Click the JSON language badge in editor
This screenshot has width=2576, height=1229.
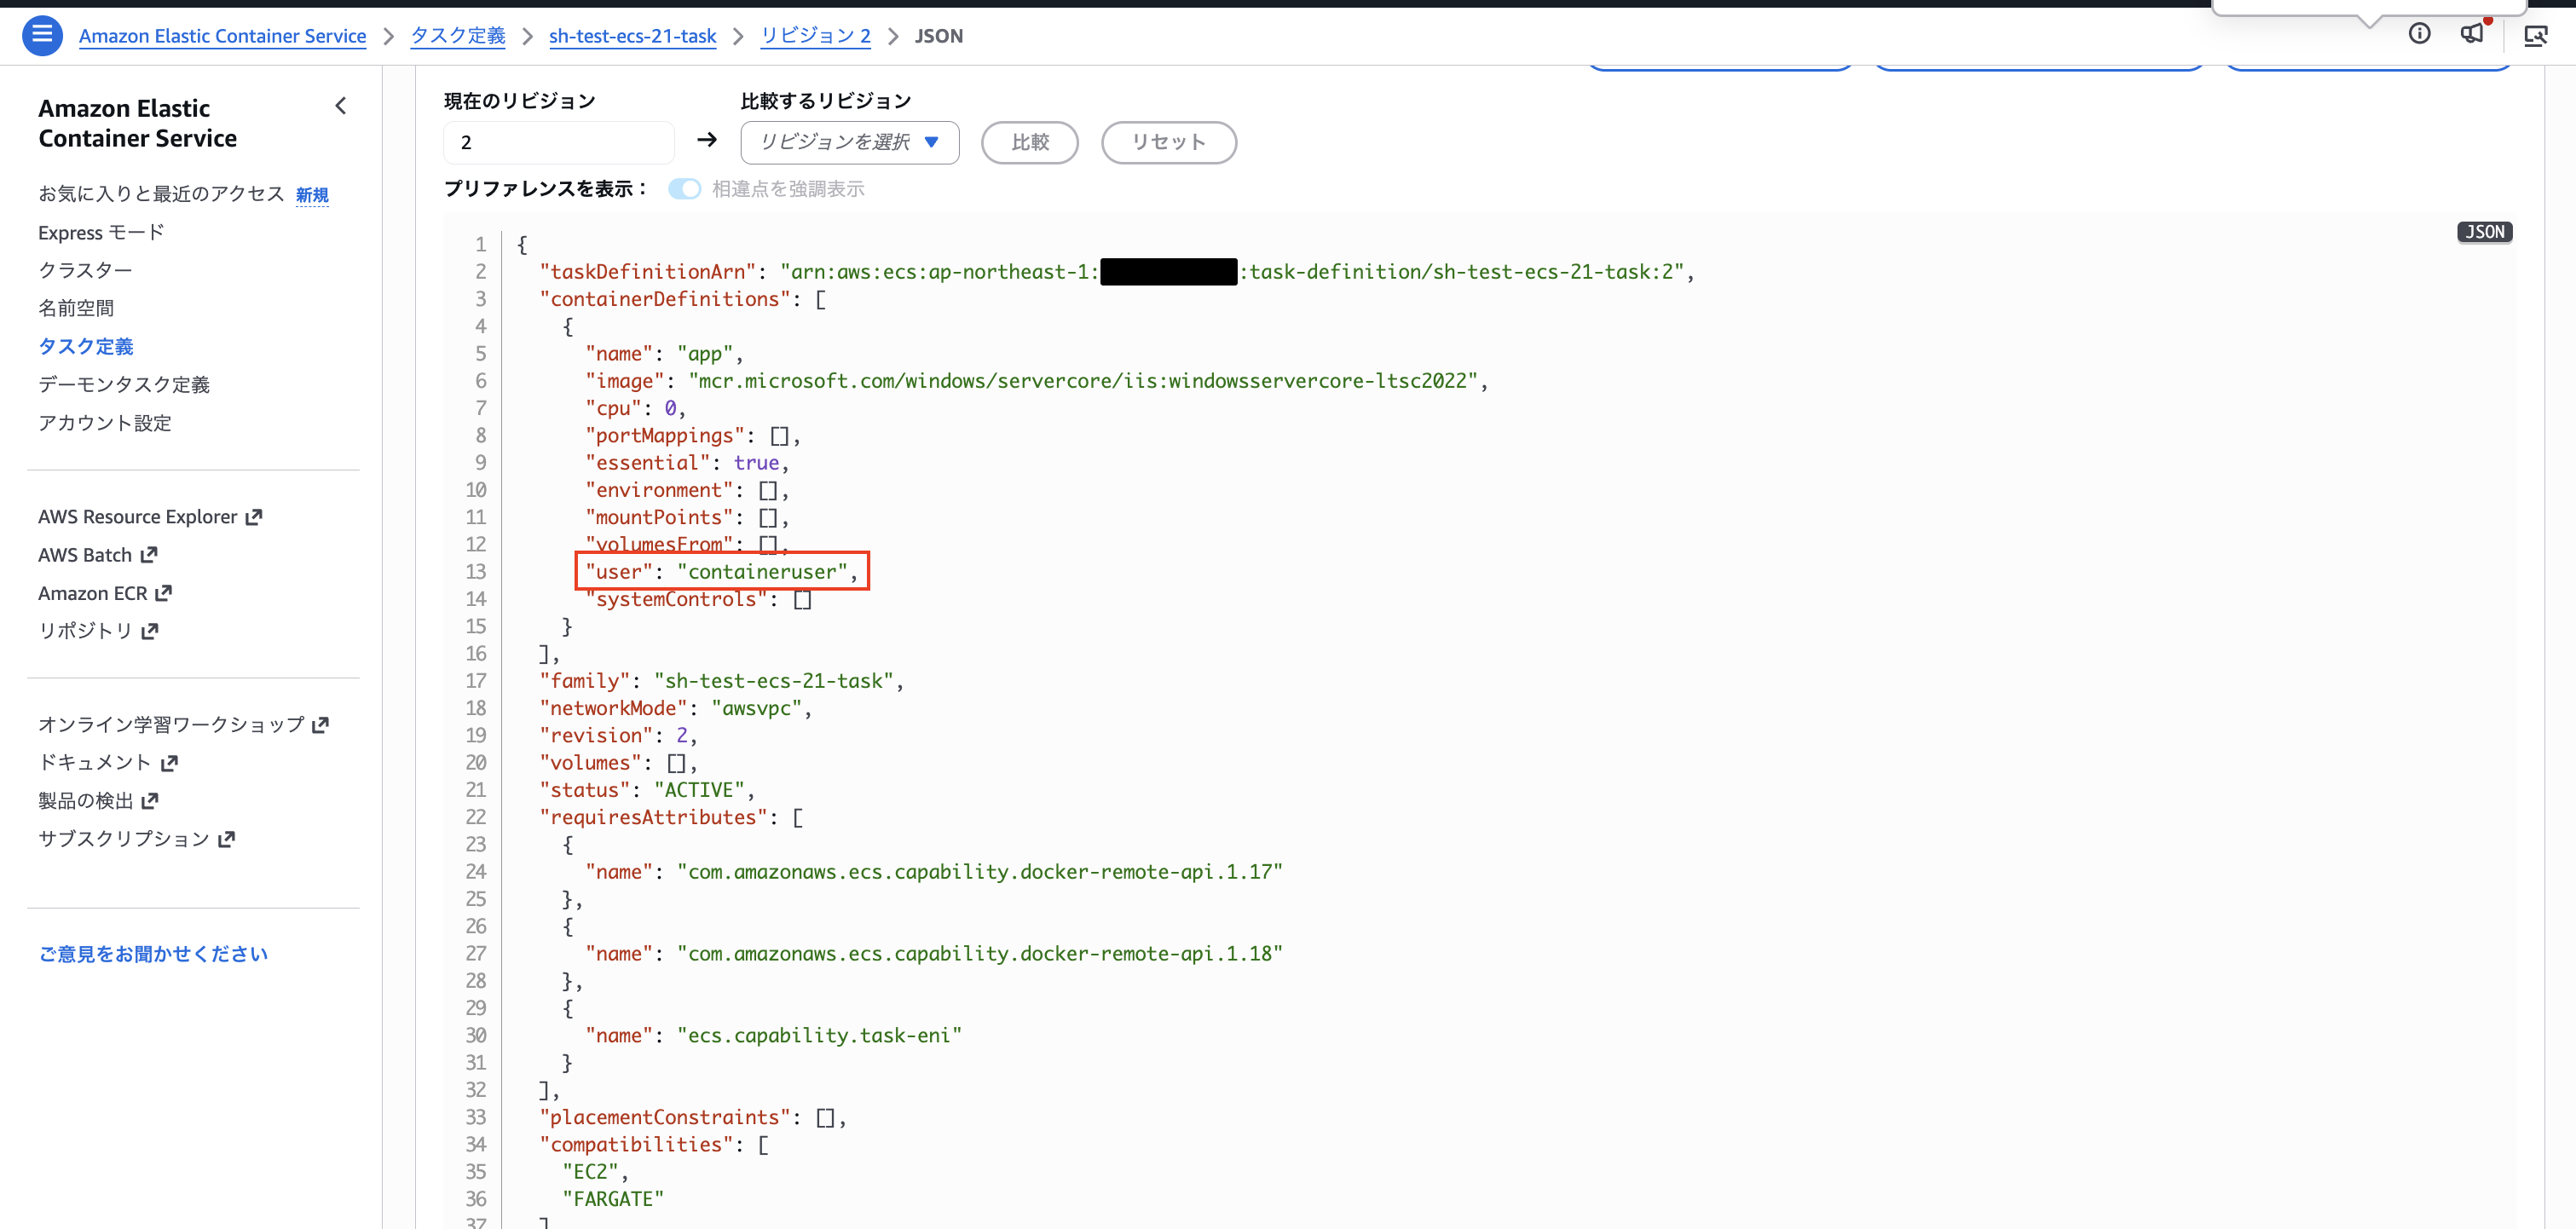click(2484, 232)
